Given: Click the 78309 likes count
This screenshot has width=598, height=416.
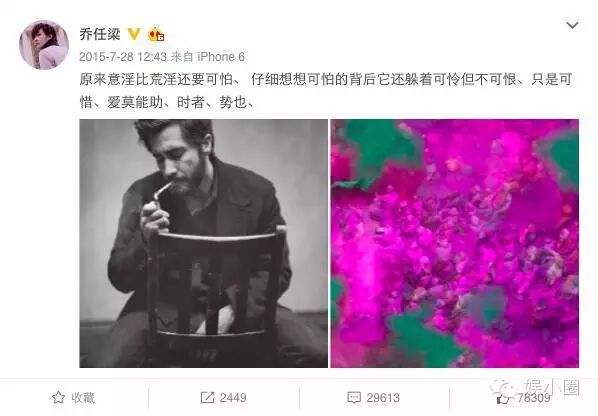Looking at the screenshot, I should (534, 398).
